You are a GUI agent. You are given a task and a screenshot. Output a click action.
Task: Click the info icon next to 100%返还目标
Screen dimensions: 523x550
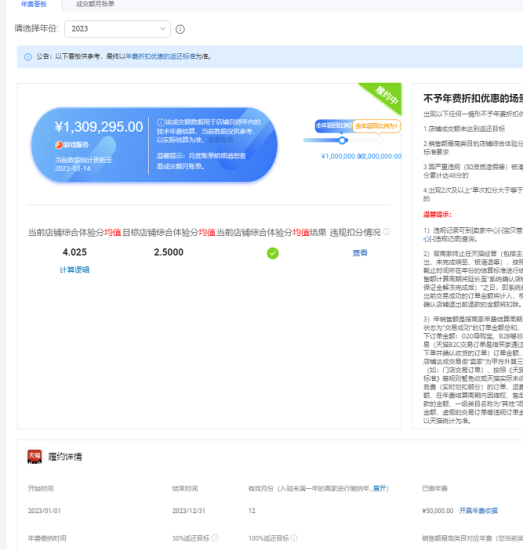(294, 538)
